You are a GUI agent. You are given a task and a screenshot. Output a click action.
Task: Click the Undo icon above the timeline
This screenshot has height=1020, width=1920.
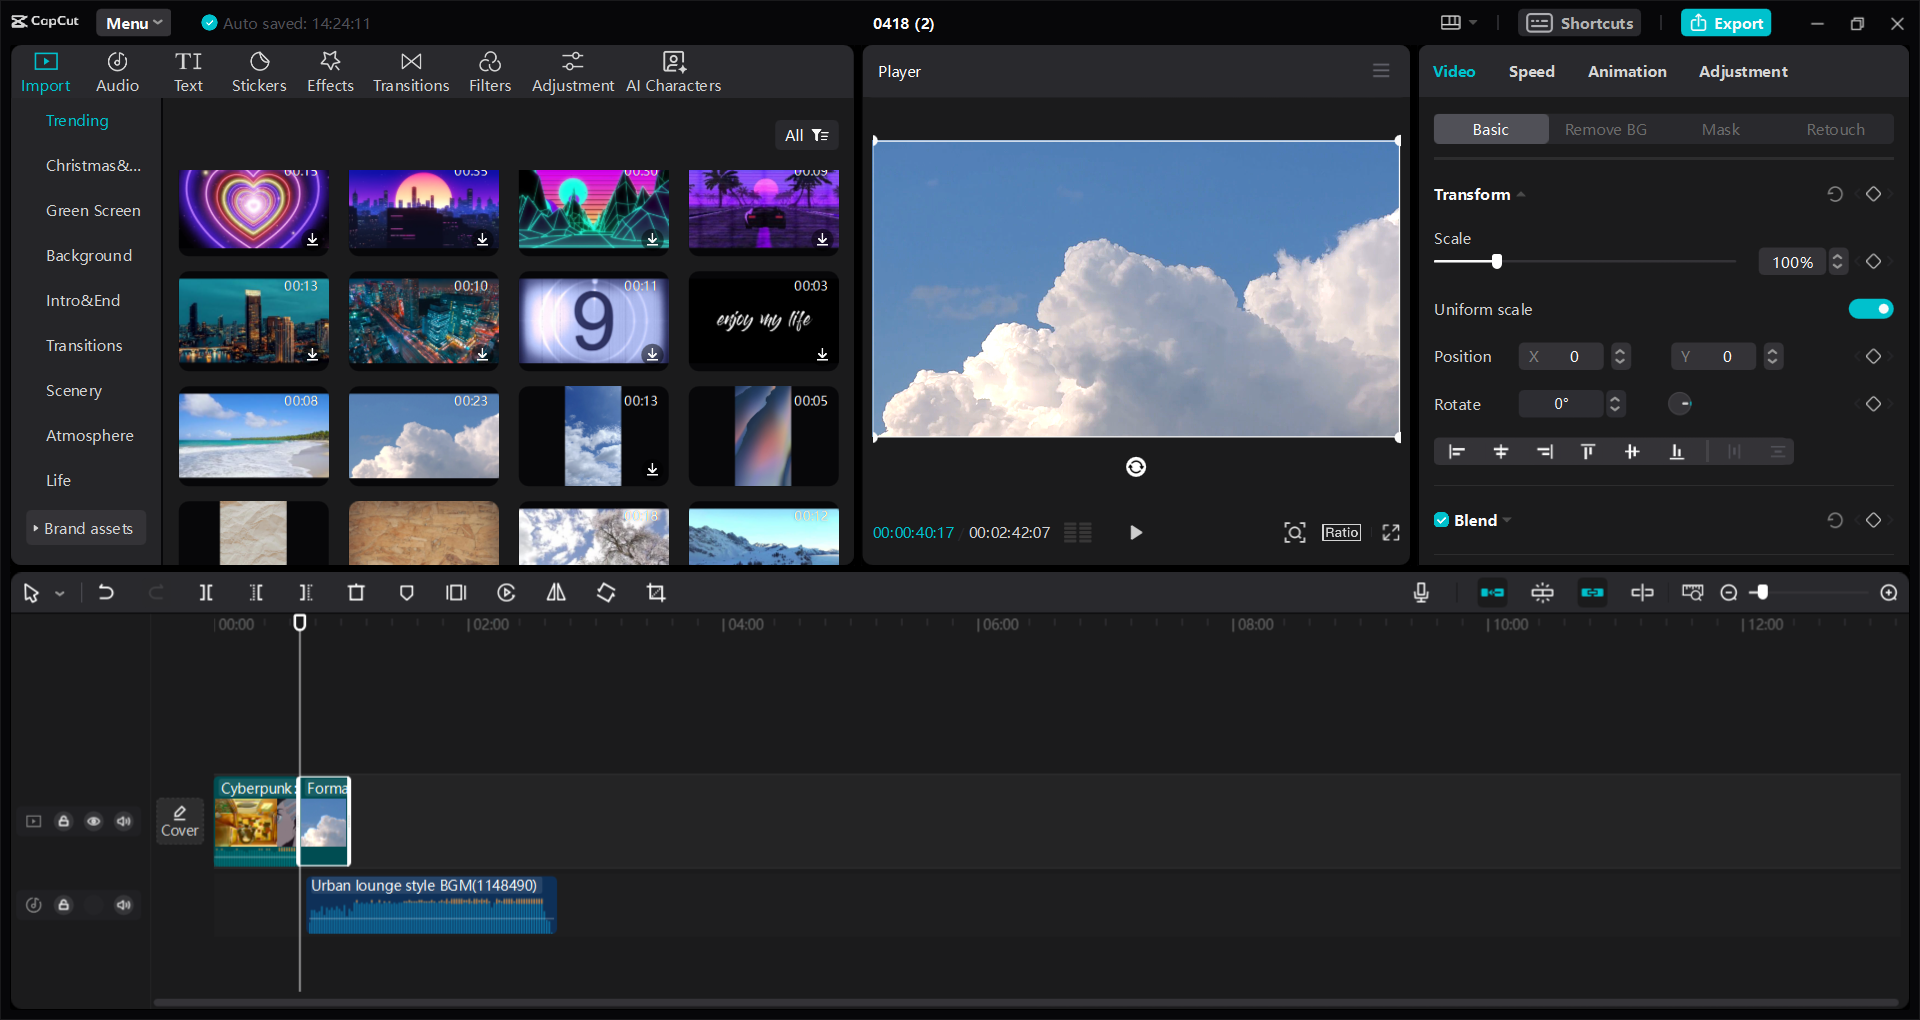pyautogui.click(x=107, y=592)
